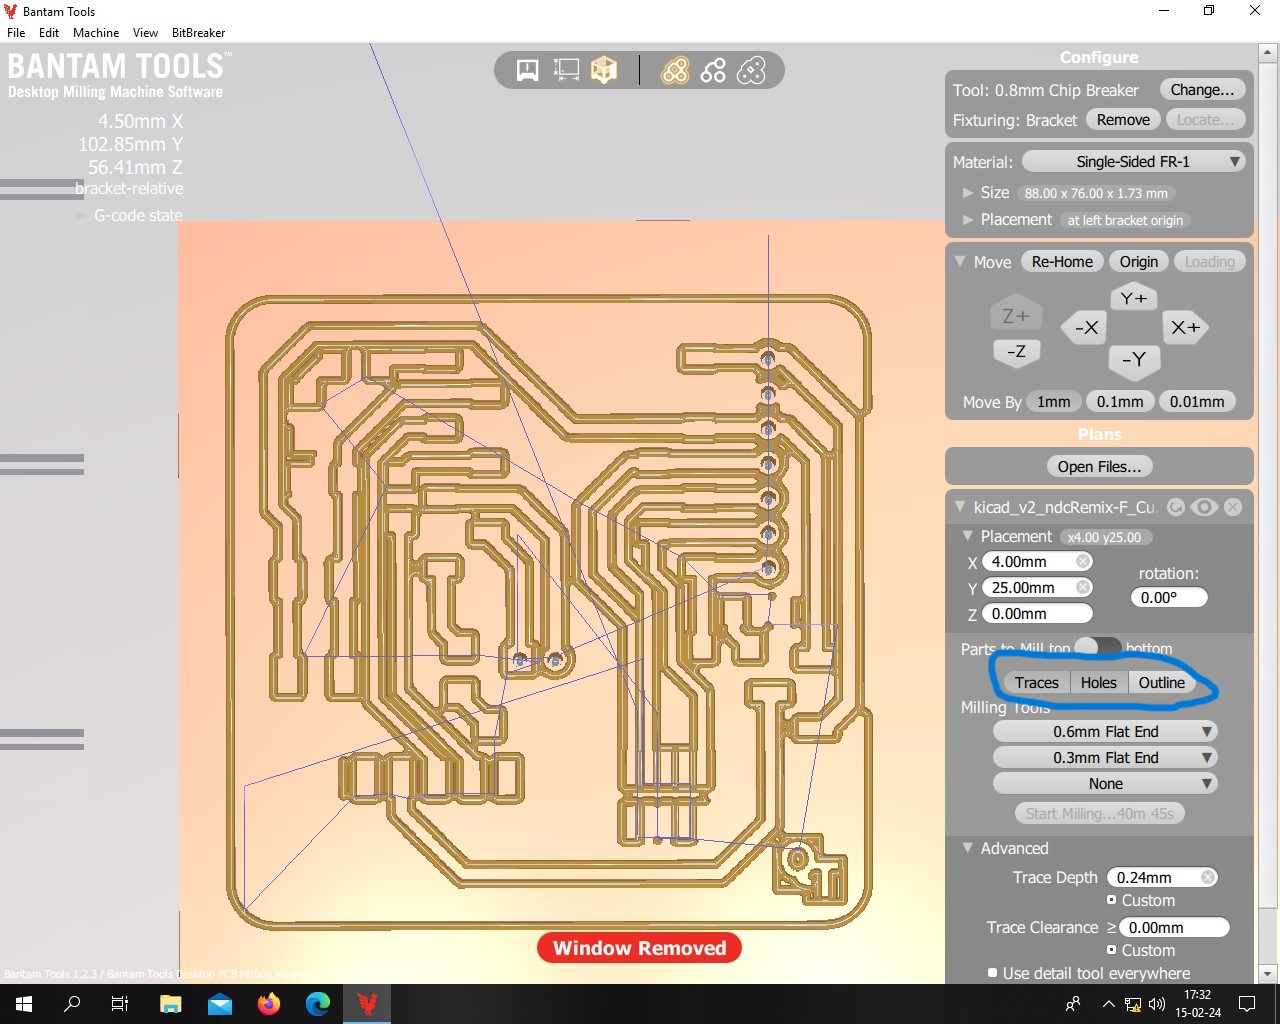
Task: Jog the bed left with -X
Action: 1086,327
